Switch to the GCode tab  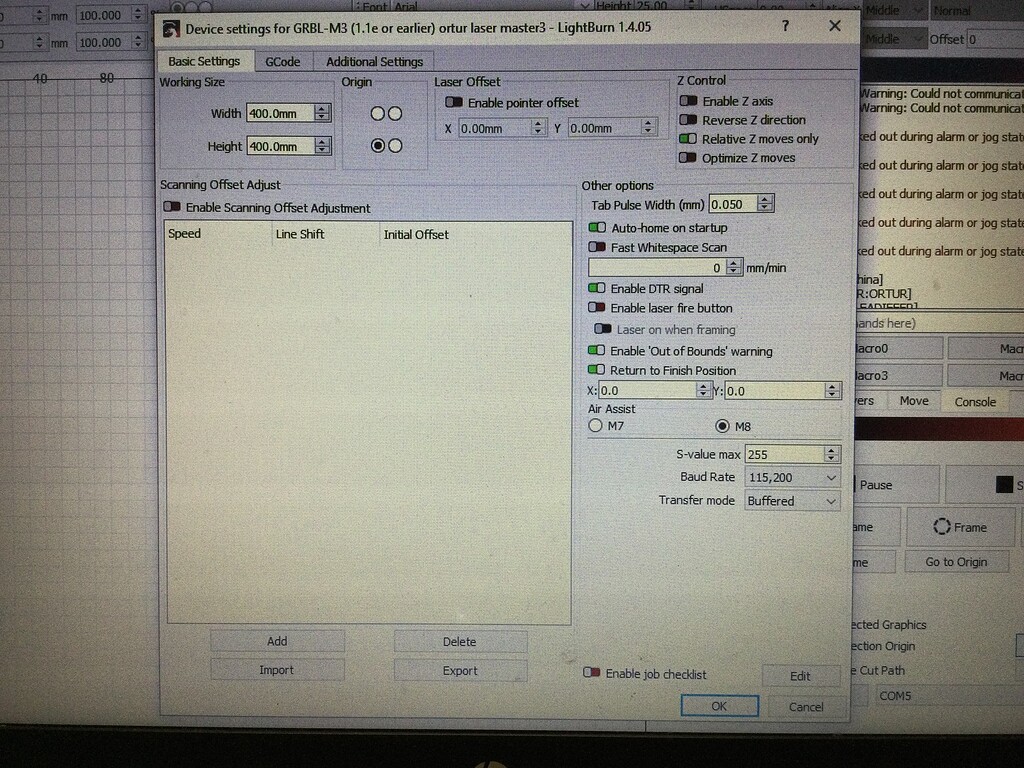[x=282, y=62]
